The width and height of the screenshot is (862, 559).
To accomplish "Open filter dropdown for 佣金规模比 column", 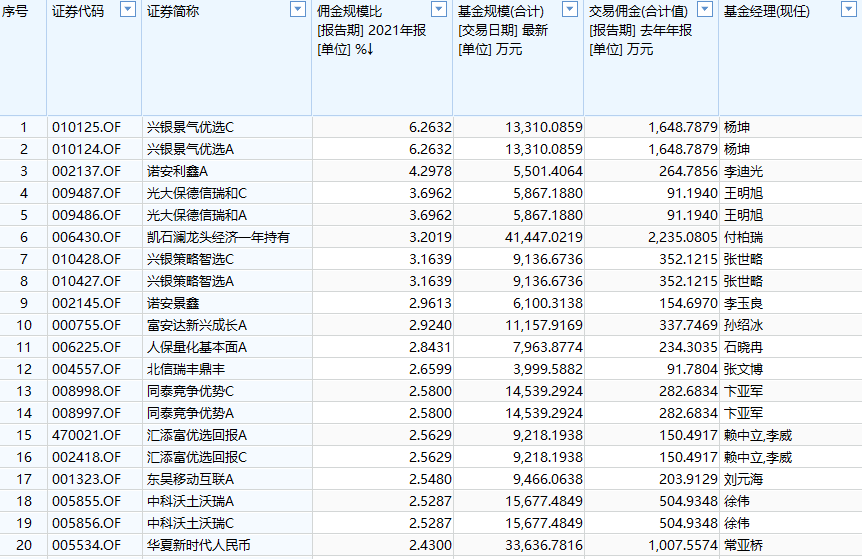I will [439, 9].
